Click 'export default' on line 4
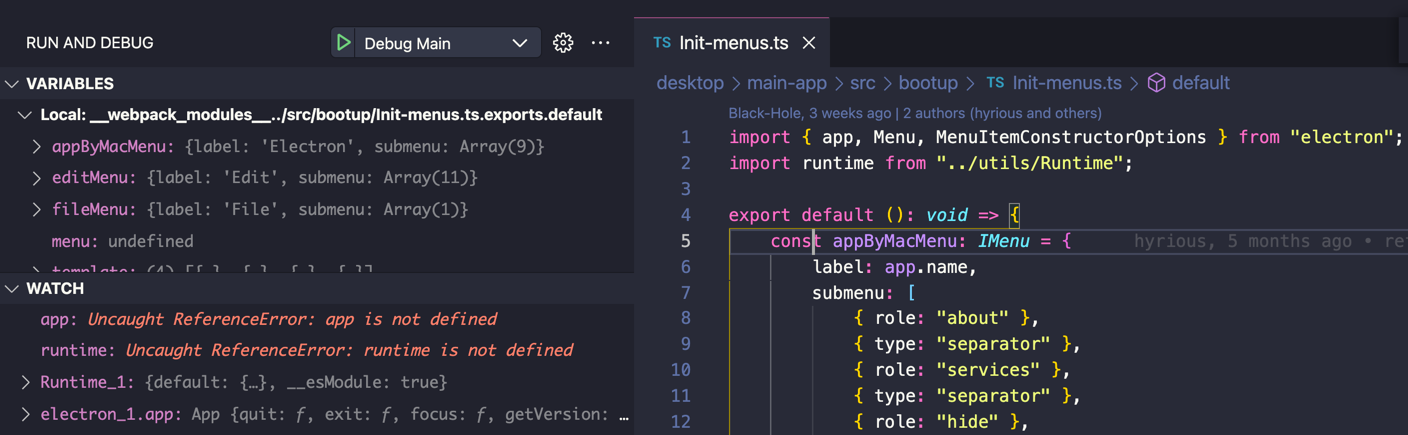 click(x=802, y=215)
